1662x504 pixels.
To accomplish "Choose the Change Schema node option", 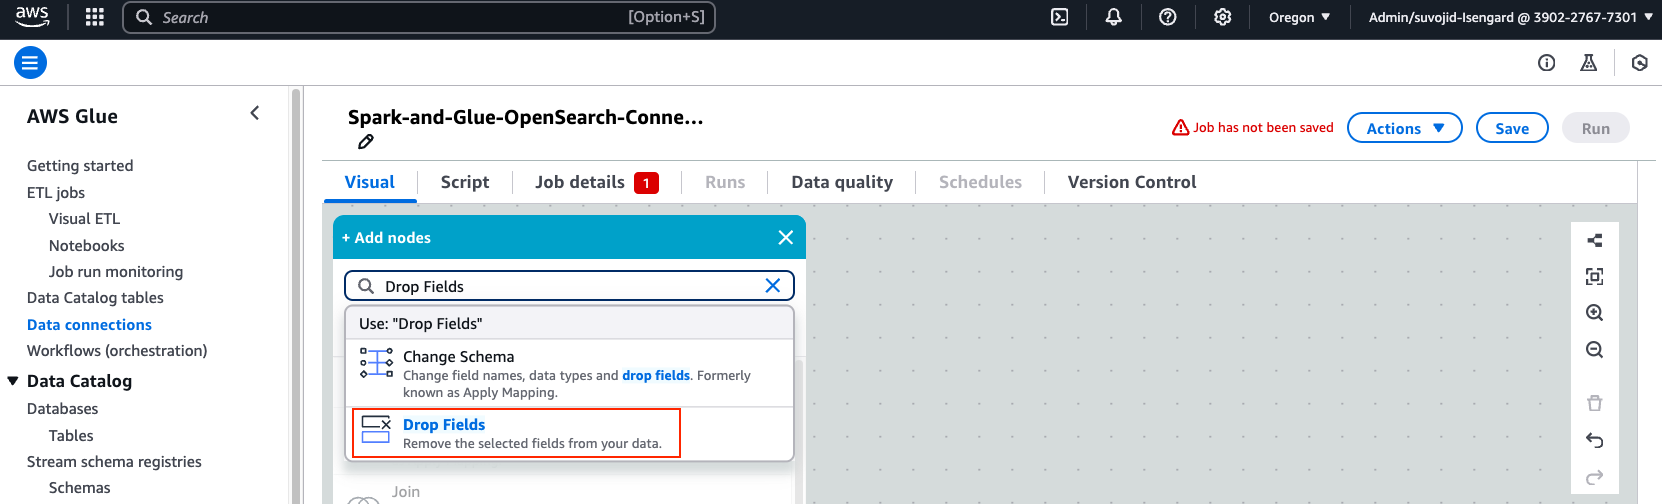I will pos(569,373).
